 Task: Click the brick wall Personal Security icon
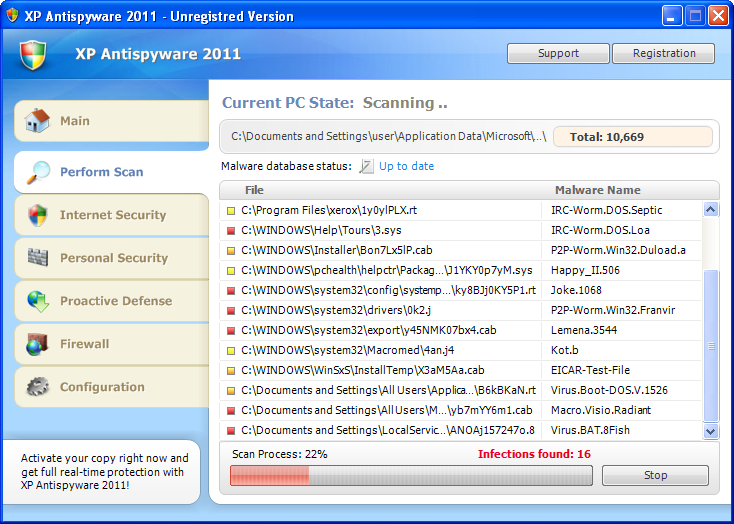click(37, 258)
